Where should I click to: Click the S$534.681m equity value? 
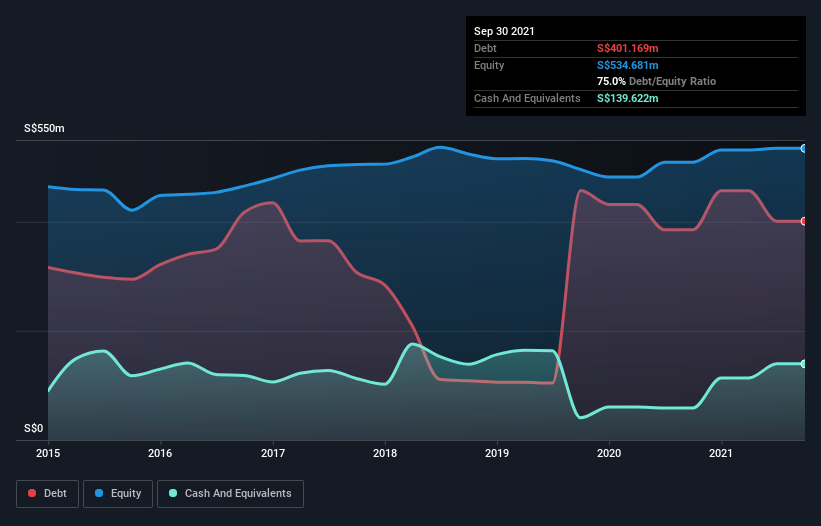tap(628, 65)
